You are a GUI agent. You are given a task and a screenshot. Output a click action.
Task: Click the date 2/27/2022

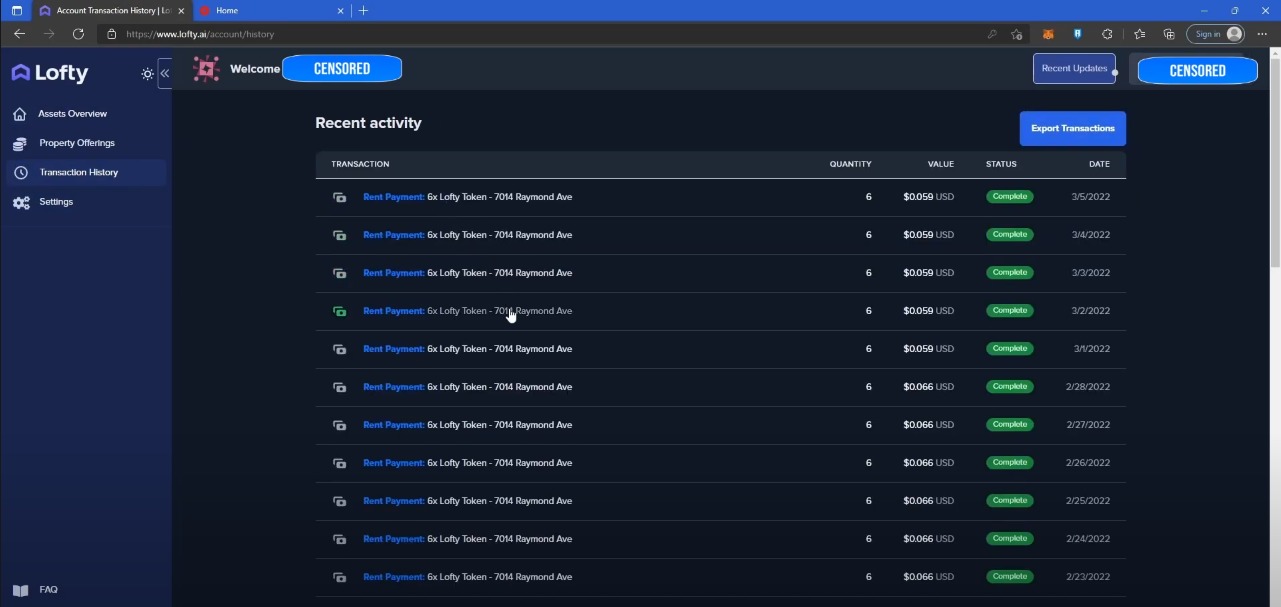(1088, 425)
